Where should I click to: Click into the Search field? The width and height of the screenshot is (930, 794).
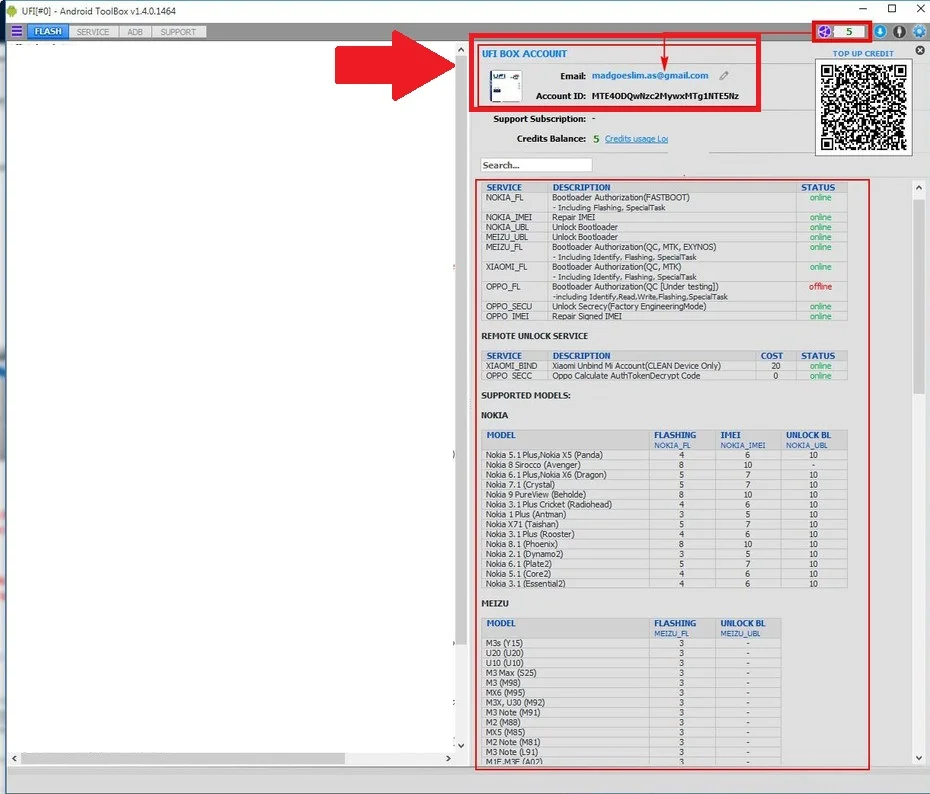pyautogui.click(x=536, y=165)
